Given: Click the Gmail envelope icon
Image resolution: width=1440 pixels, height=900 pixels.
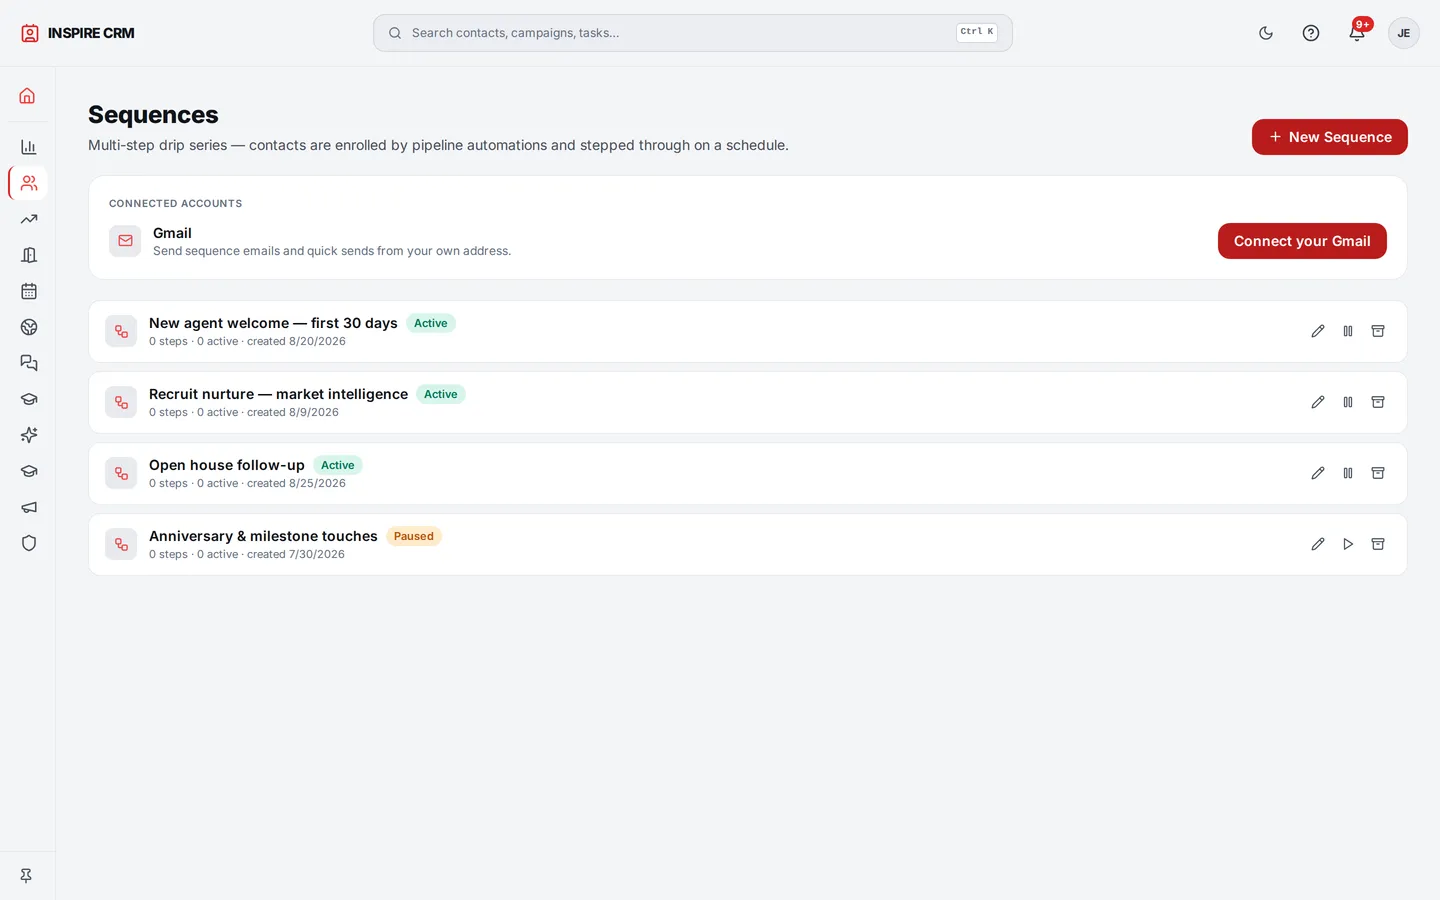Looking at the screenshot, I should [x=125, y=241].
